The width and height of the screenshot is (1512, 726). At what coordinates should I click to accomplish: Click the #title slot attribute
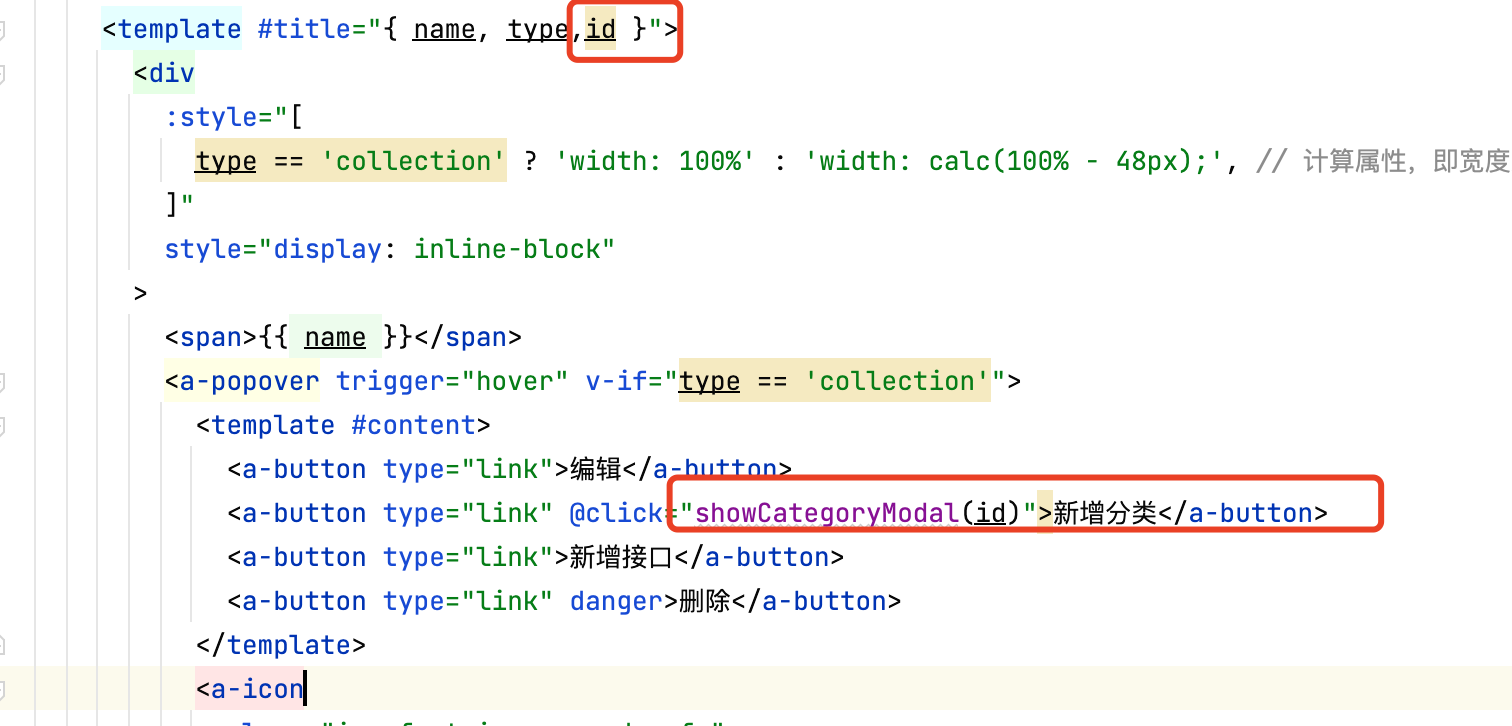[x=306, y=30]
